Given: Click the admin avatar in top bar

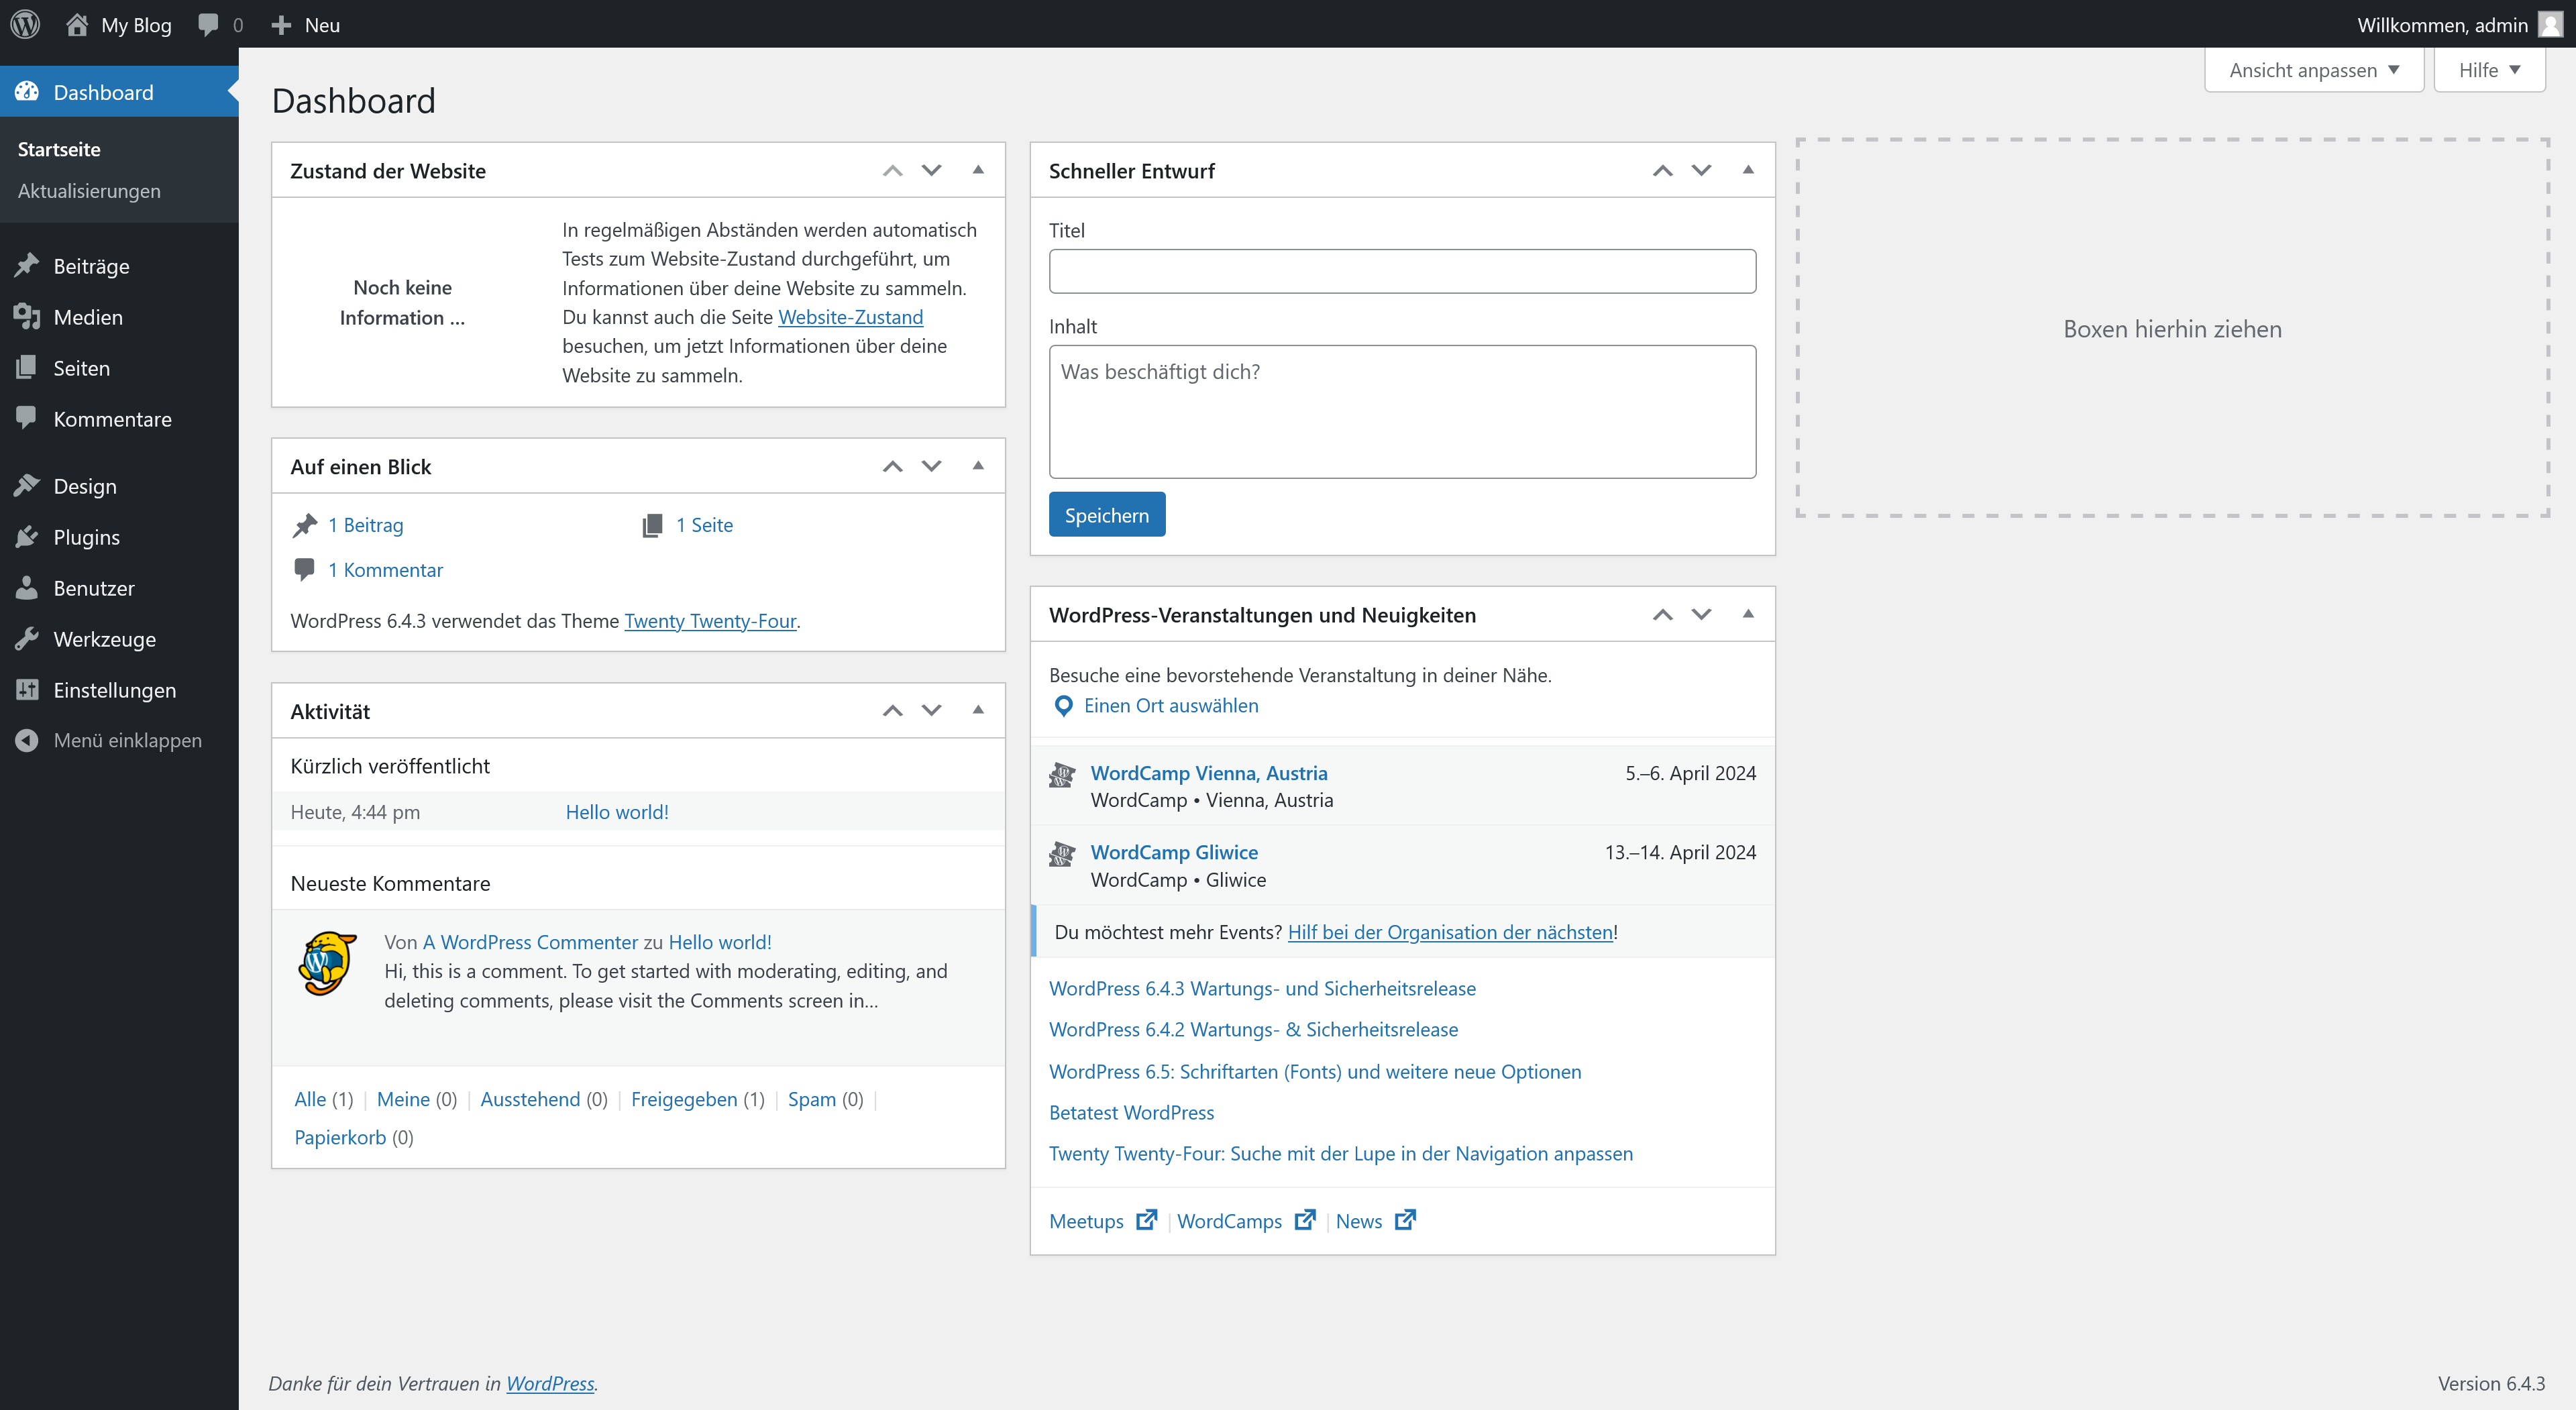Looking at the screenshot, I should [x=2551, y=24].
